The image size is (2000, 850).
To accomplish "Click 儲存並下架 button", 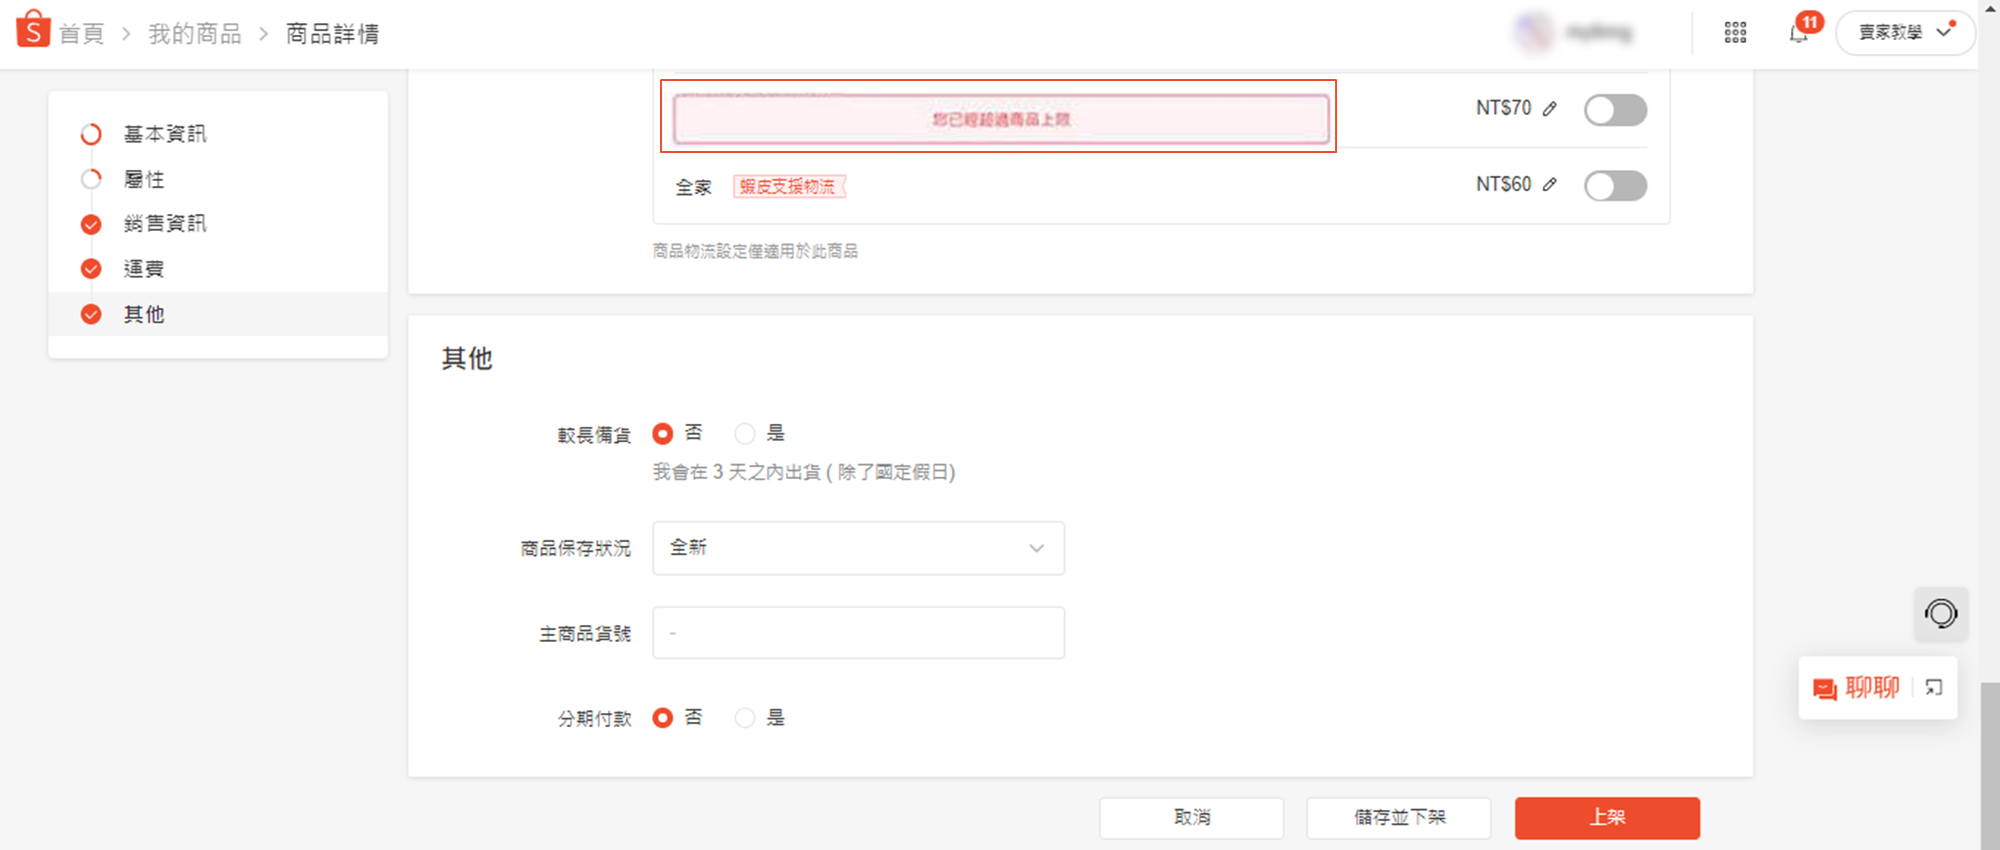I will click(x=1398, y=817).
